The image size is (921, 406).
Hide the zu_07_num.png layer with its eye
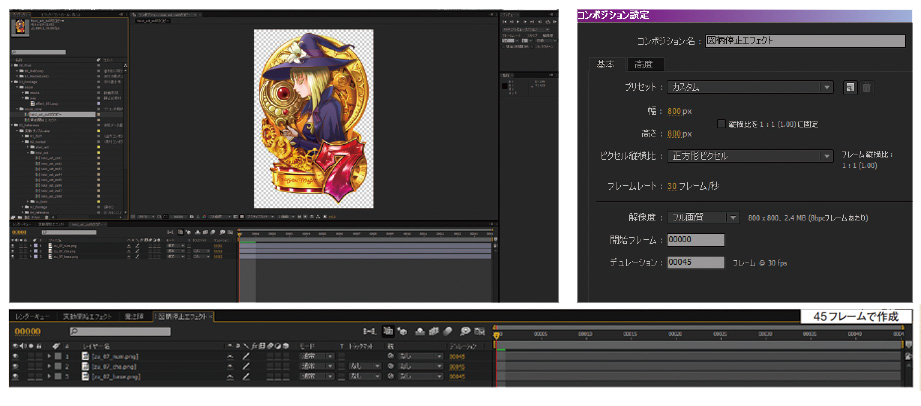click(x=15, y=357)
